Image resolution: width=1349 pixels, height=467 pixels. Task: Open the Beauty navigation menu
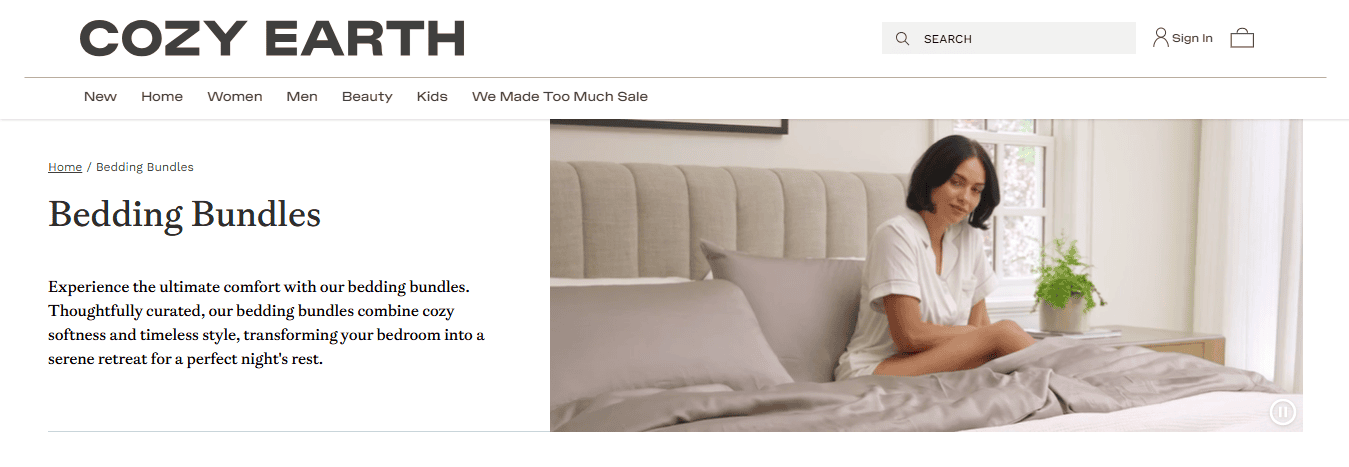[x=367, y=97]
